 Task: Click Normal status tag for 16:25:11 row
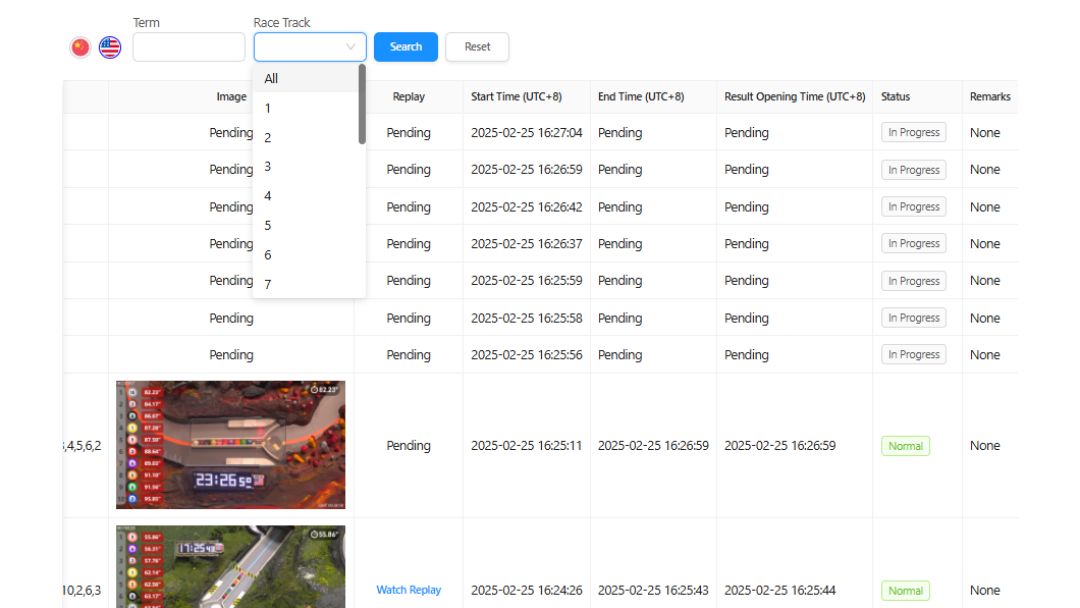click(x=906, y=446)
